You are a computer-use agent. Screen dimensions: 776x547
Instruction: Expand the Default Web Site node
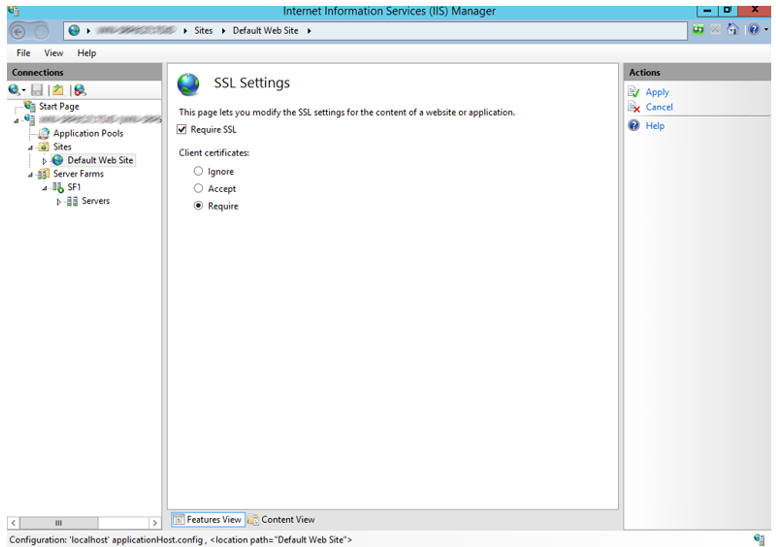(x=45, y=161)
